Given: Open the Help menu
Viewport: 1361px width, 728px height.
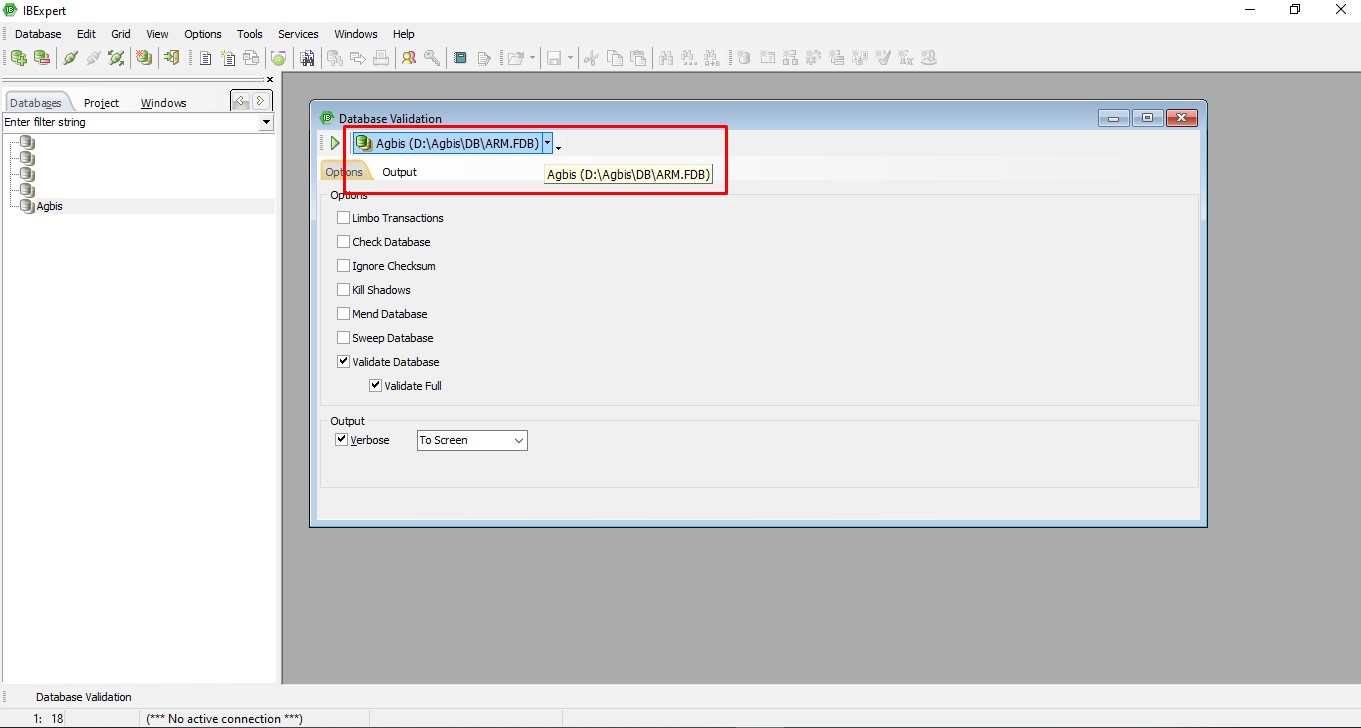Looking at the screenshot, I should point(404,34).
